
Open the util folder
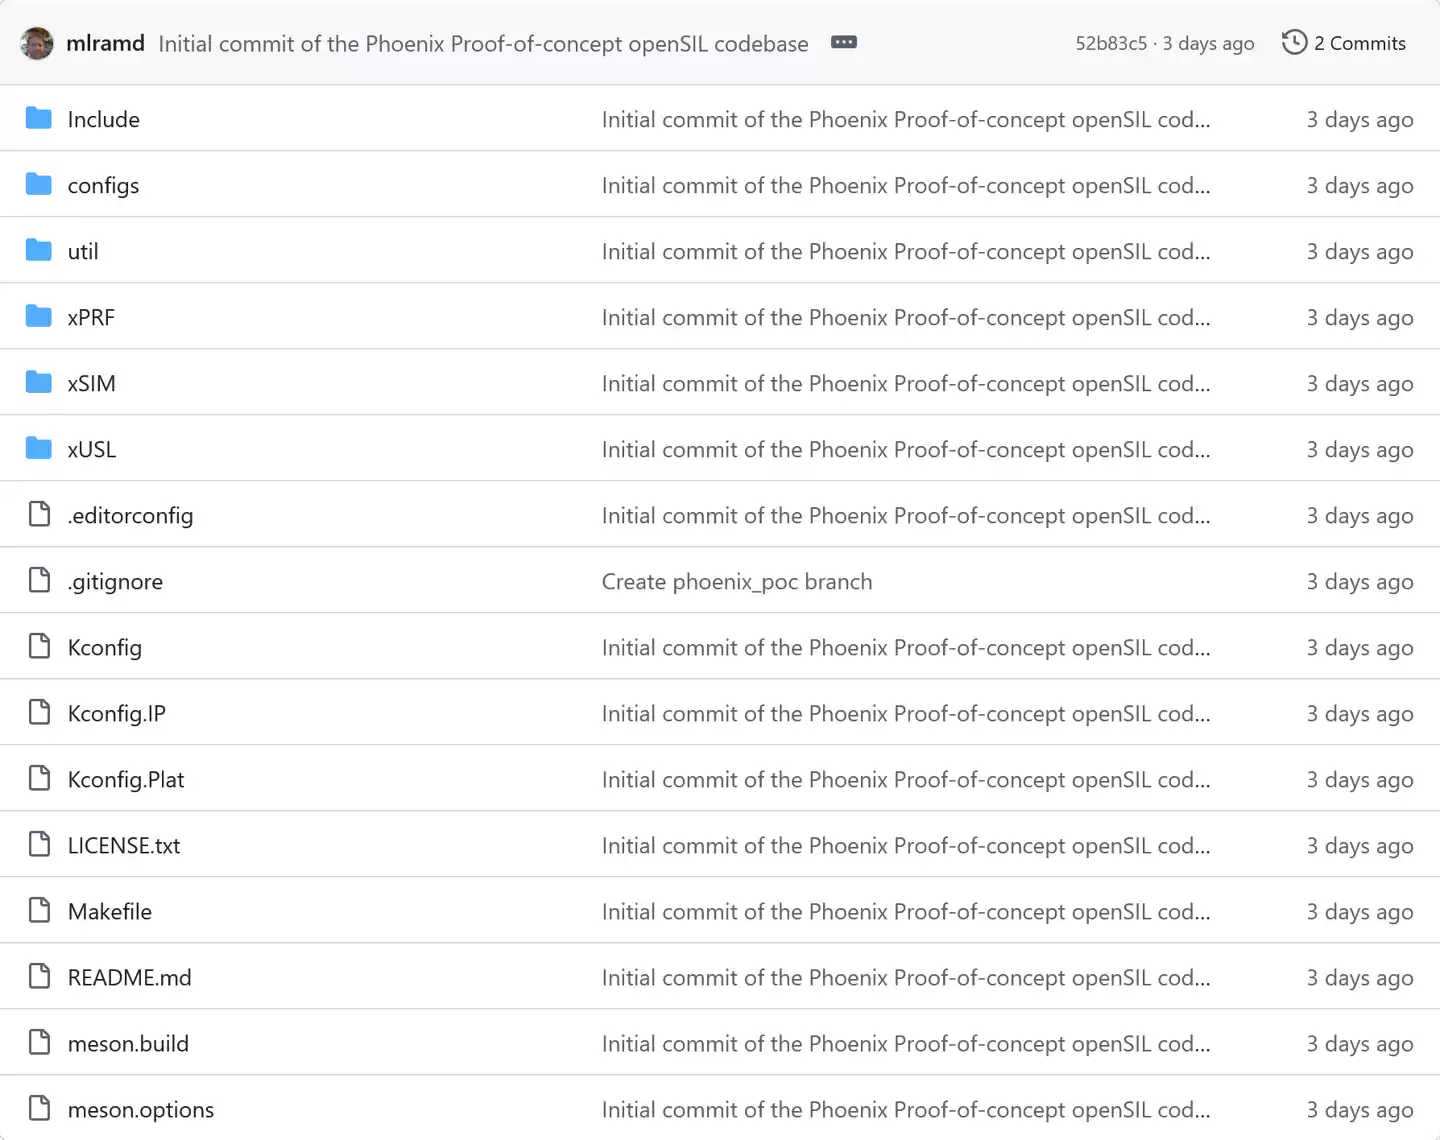point(83,252)
